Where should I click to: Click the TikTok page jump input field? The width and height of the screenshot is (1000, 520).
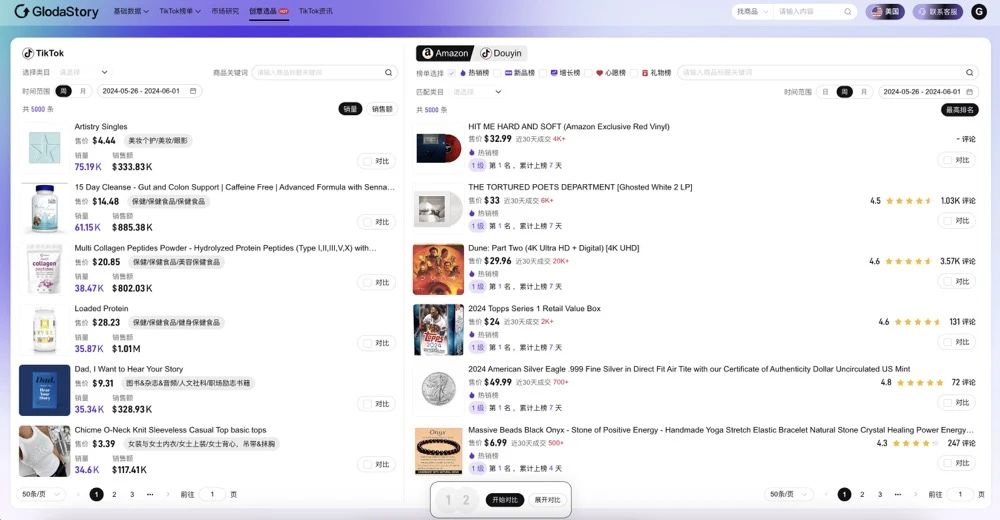pyautogui.click(x=212, y=494)
